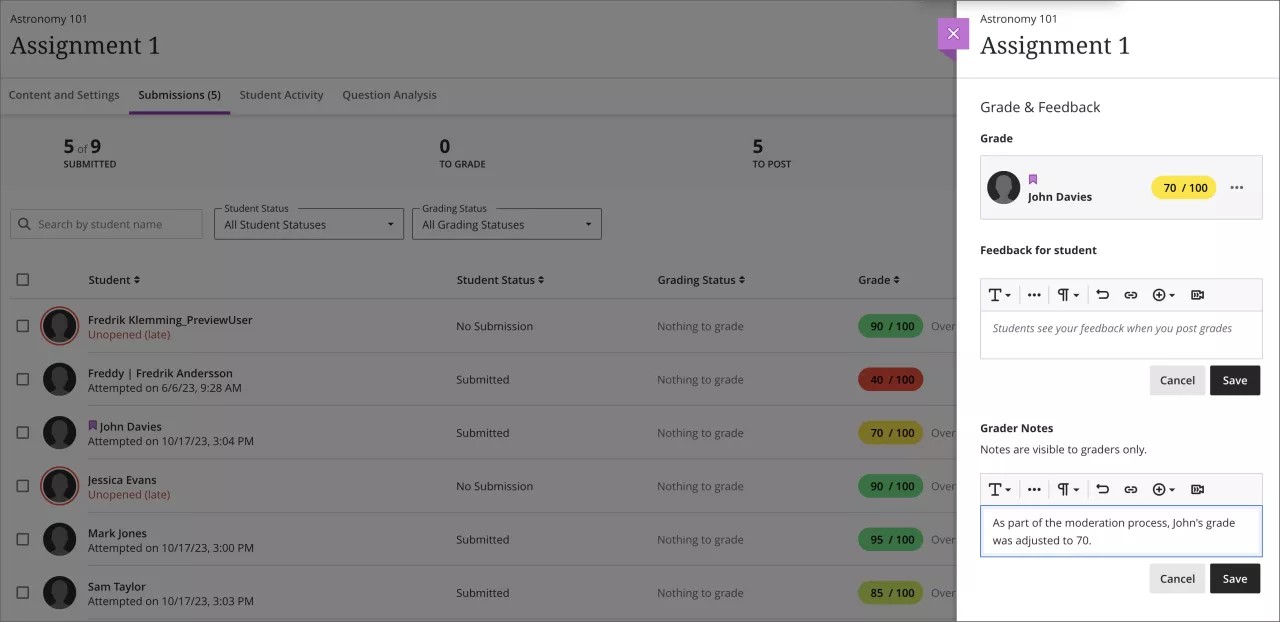Click the more formatting options ellipsis in Grader Notes

(x=1034, y=489)
